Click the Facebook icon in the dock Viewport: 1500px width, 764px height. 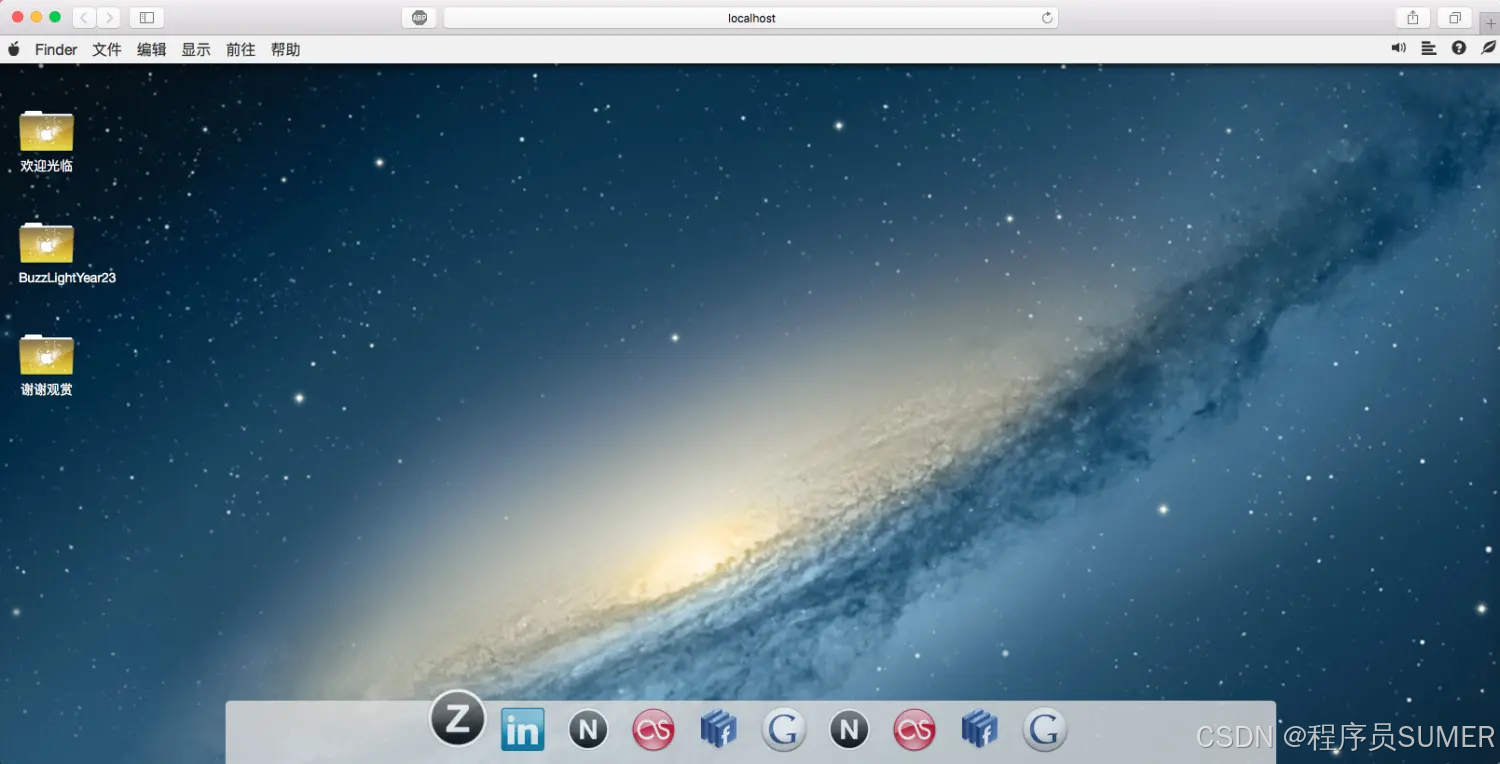tap(718, 729)
